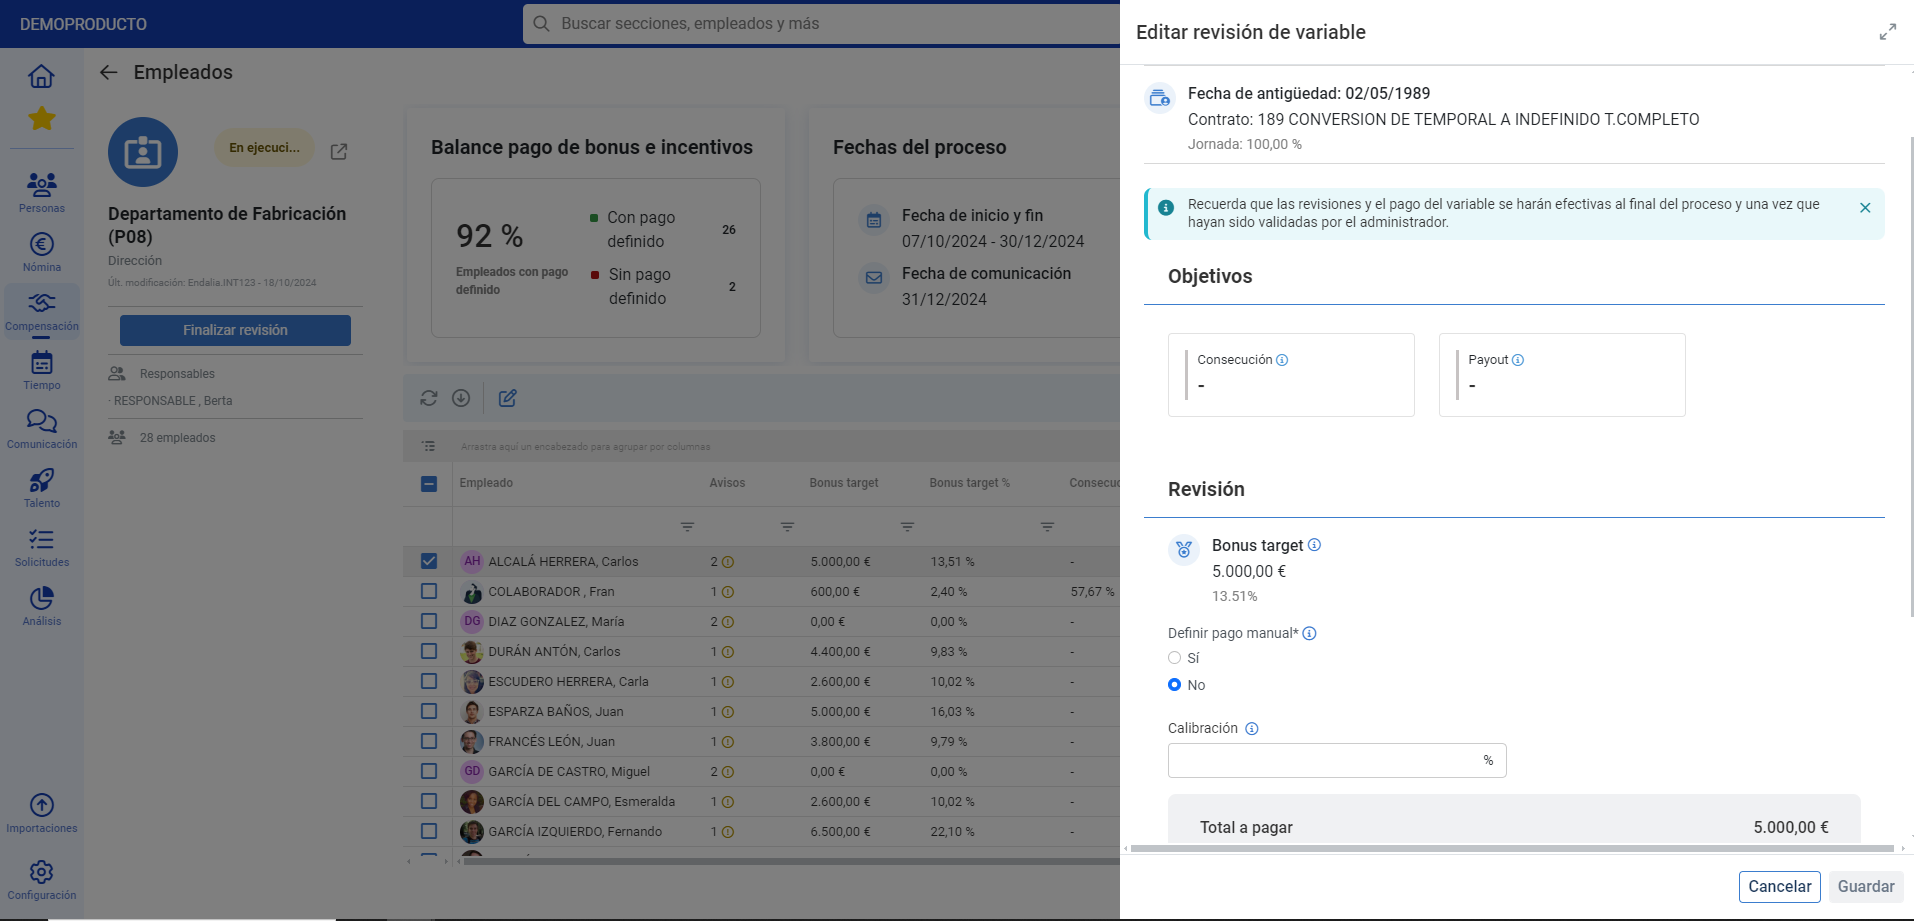Open filter for Empleado column
Viewport: 1914px width, 921px height.
click(687, 526)
